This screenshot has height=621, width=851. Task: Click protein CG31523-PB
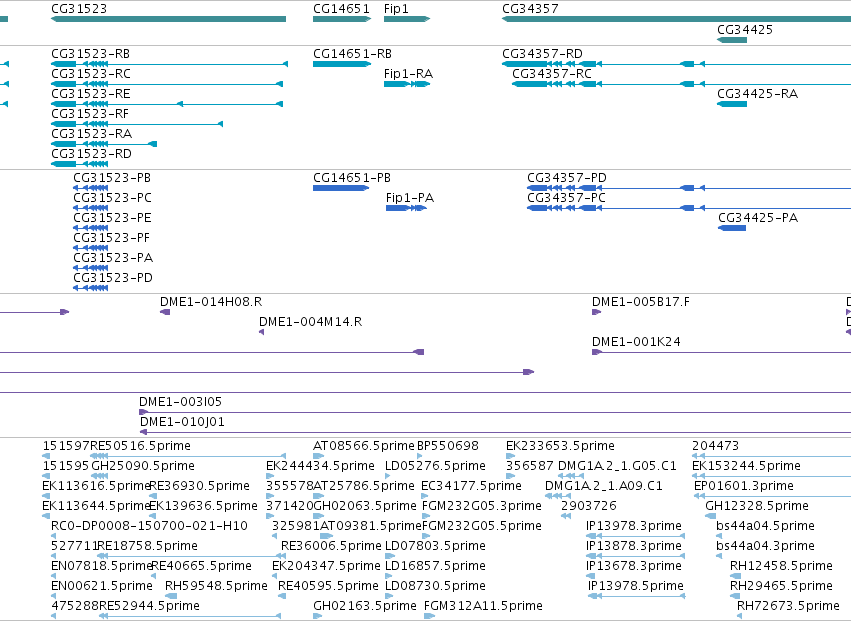coord(91,188)
